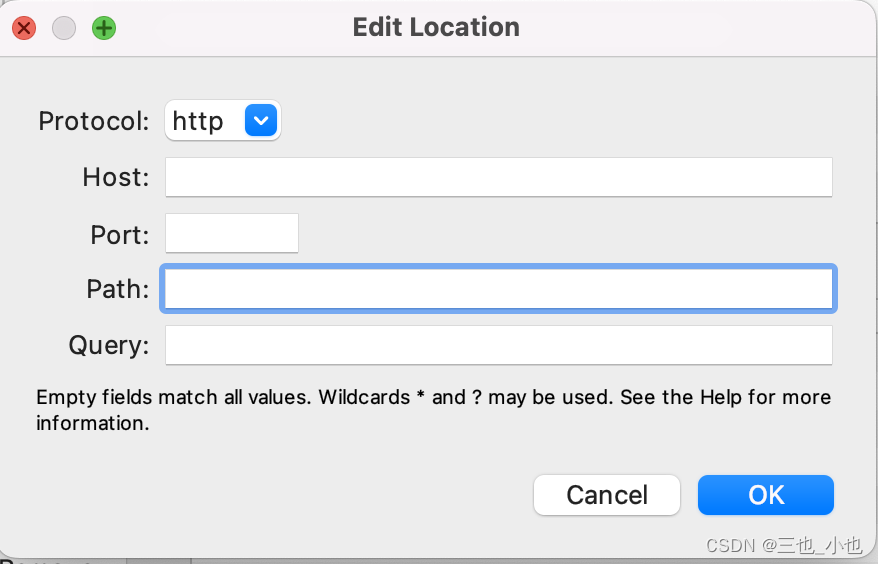
Task: Click the word Help in the hint text
Action: [721, 398]
